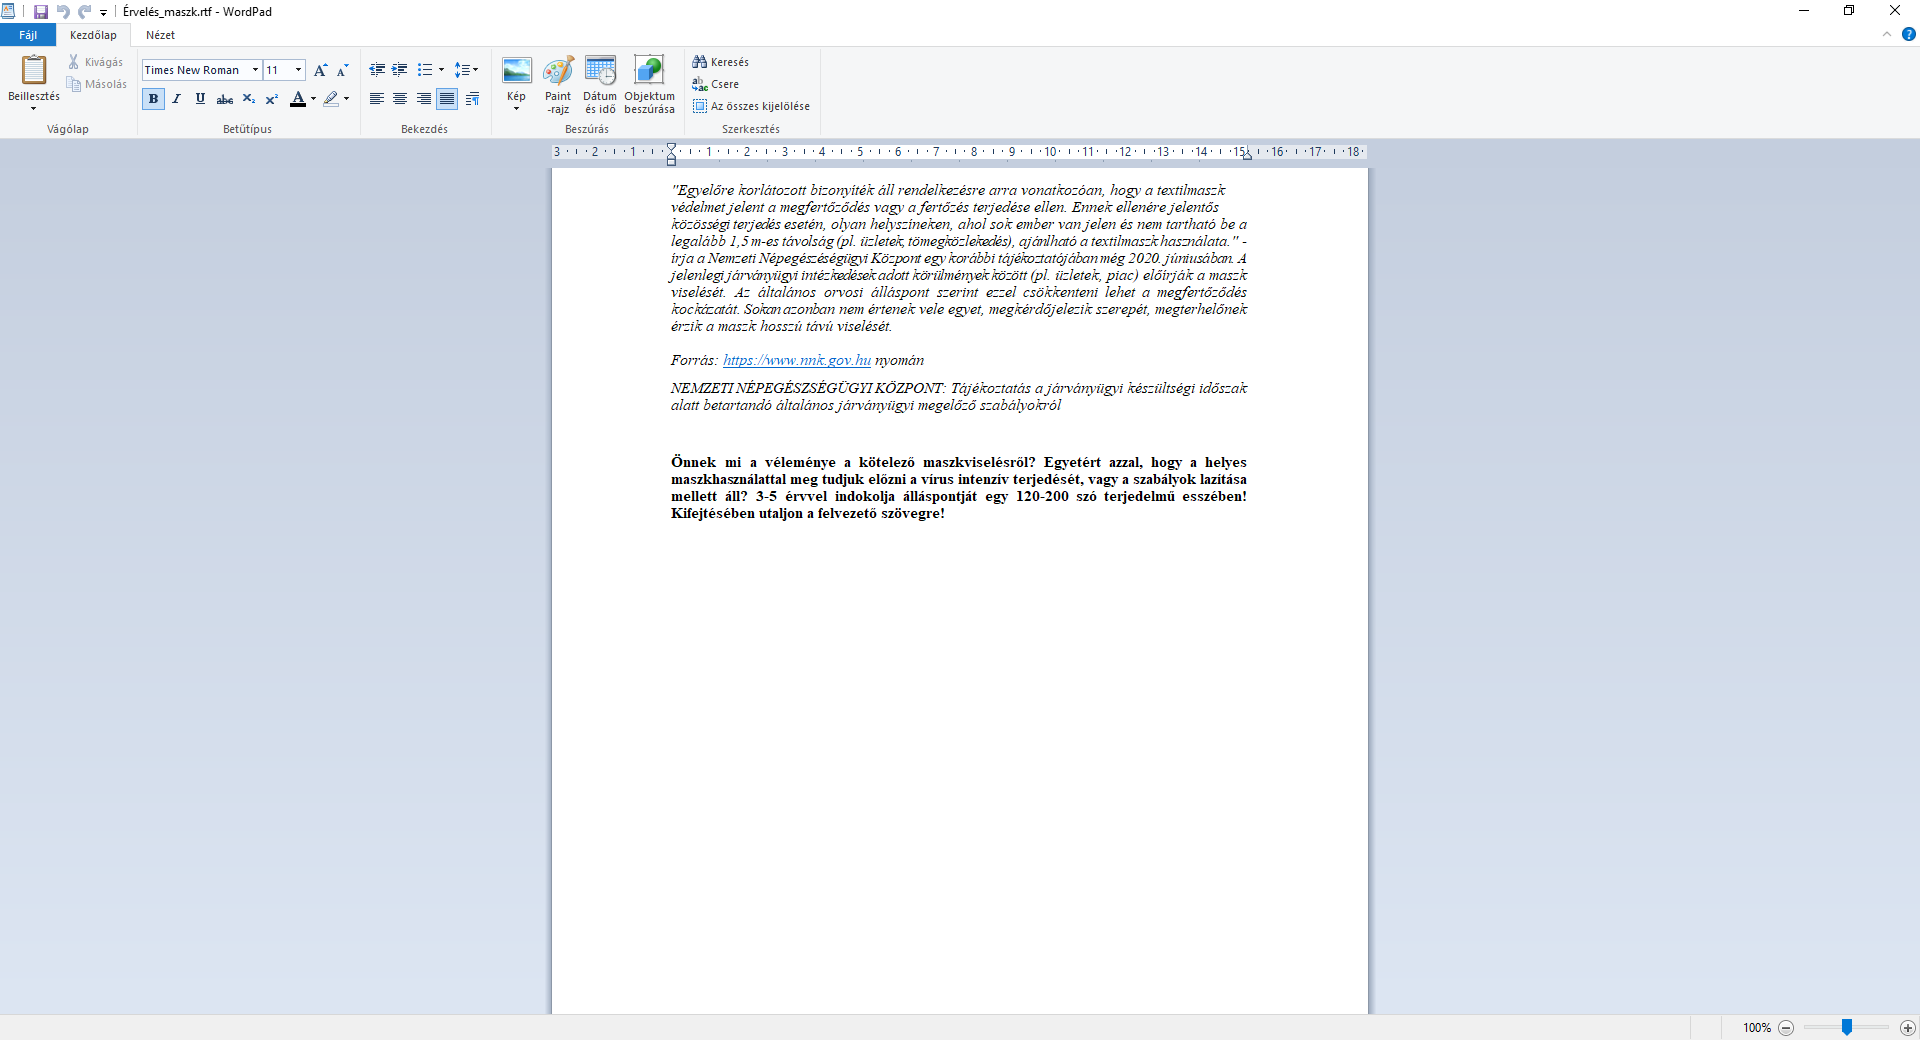Open the Csere replace tool
The height and width of the screenshot is (1040, 1920).
pyautogui.click(x=715, y=84)
